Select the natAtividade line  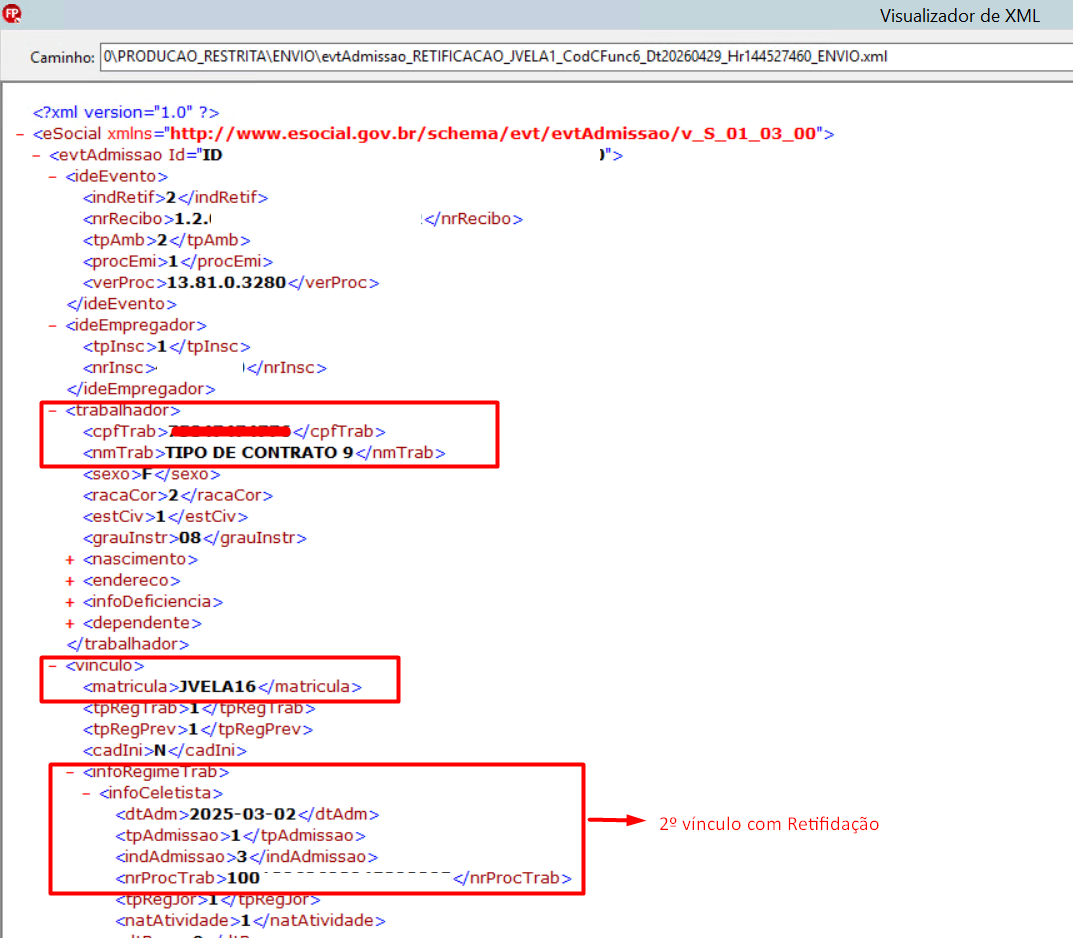(x=251, y=920)
